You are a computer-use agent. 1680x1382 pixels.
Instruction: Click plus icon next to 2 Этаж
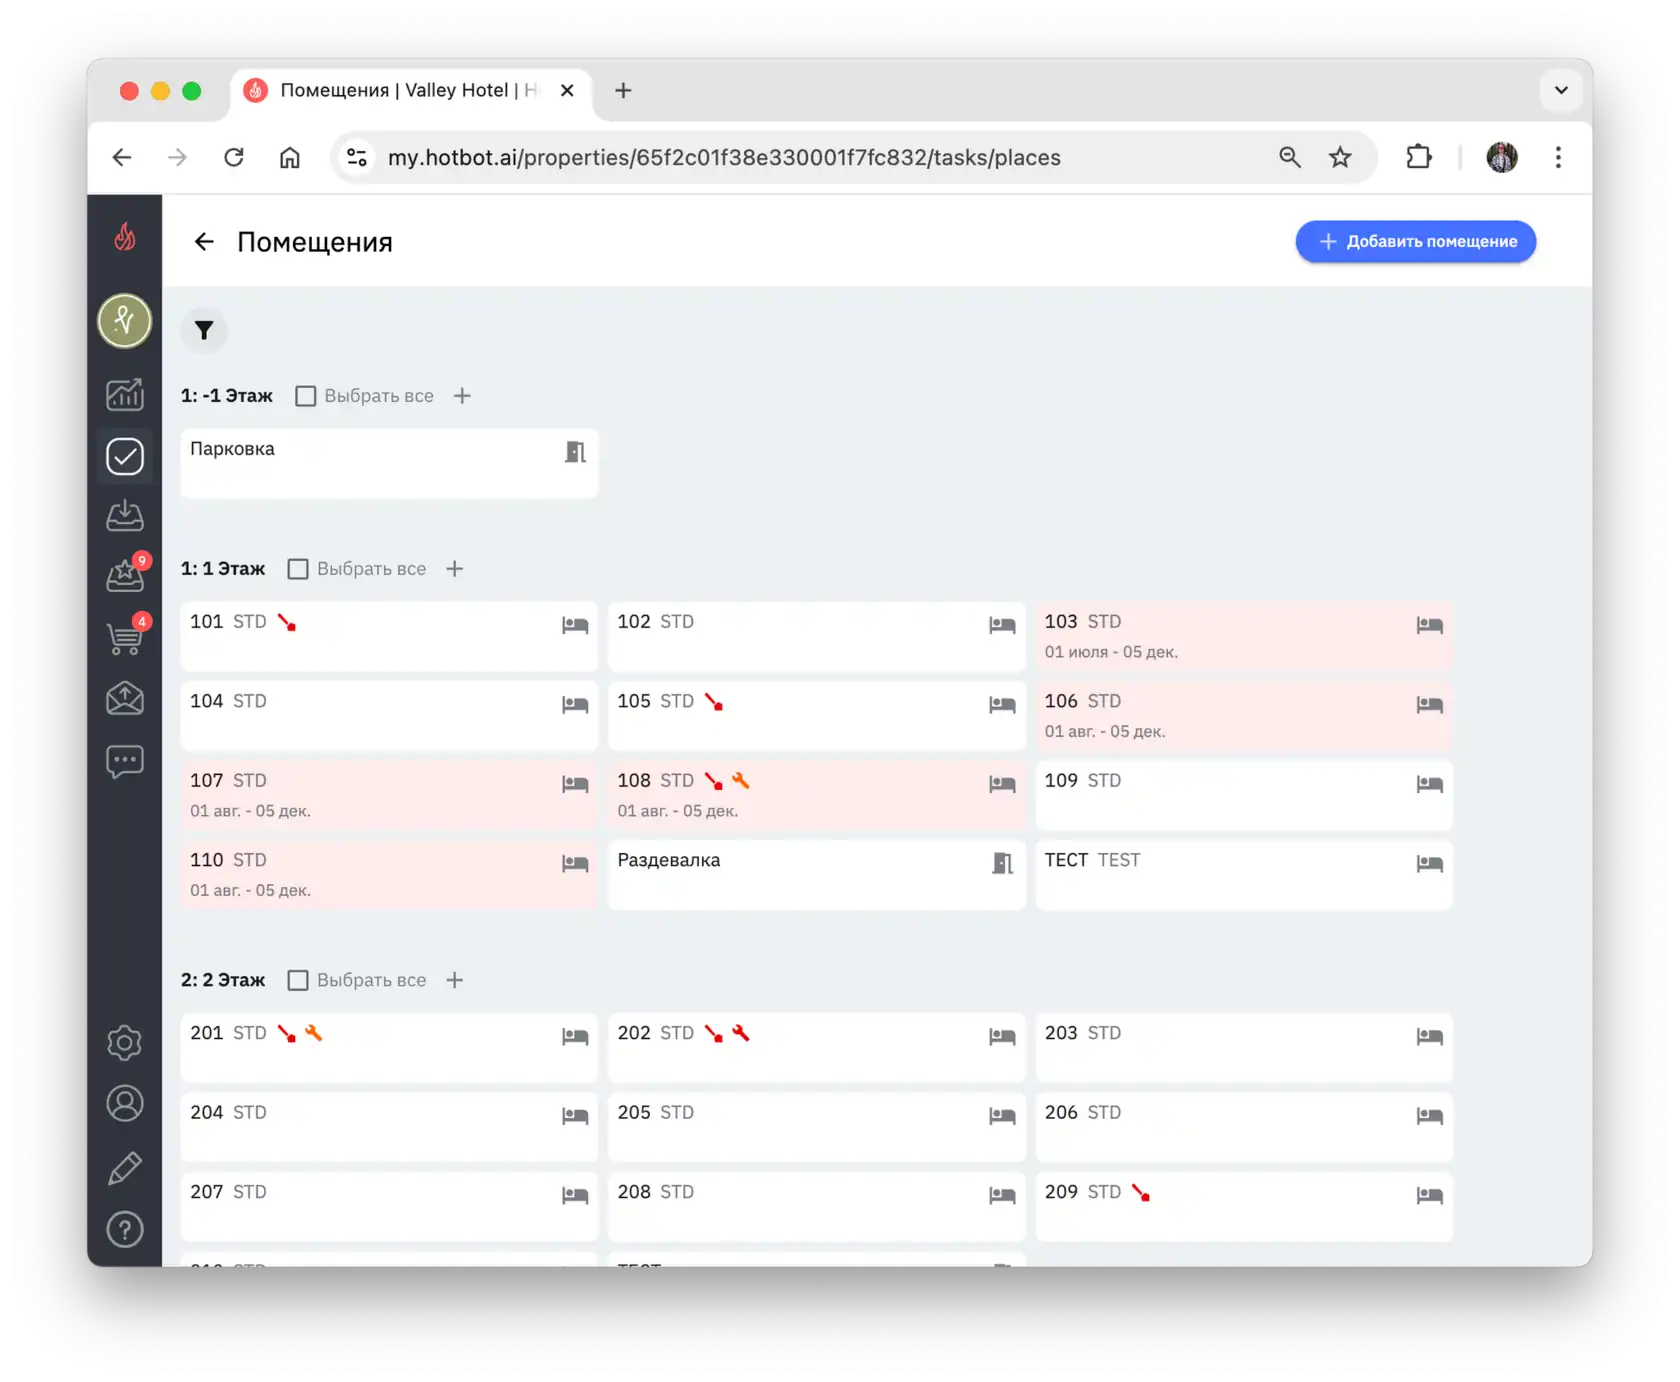pyautogui.click(x=455, y=980)
